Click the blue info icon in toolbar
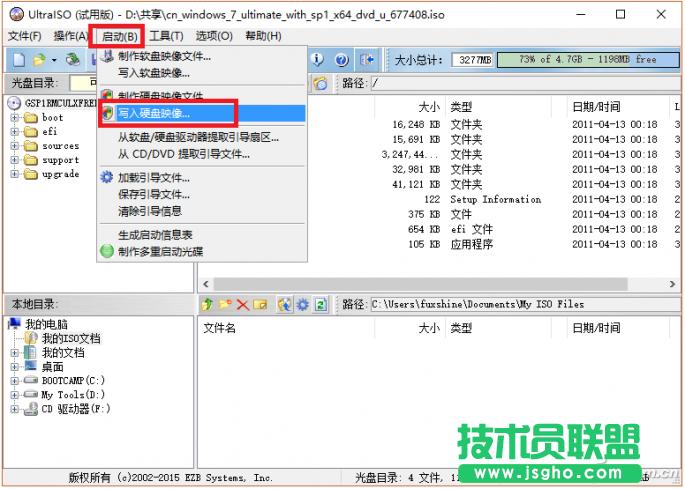685x489 pixels. coord(318,61)
